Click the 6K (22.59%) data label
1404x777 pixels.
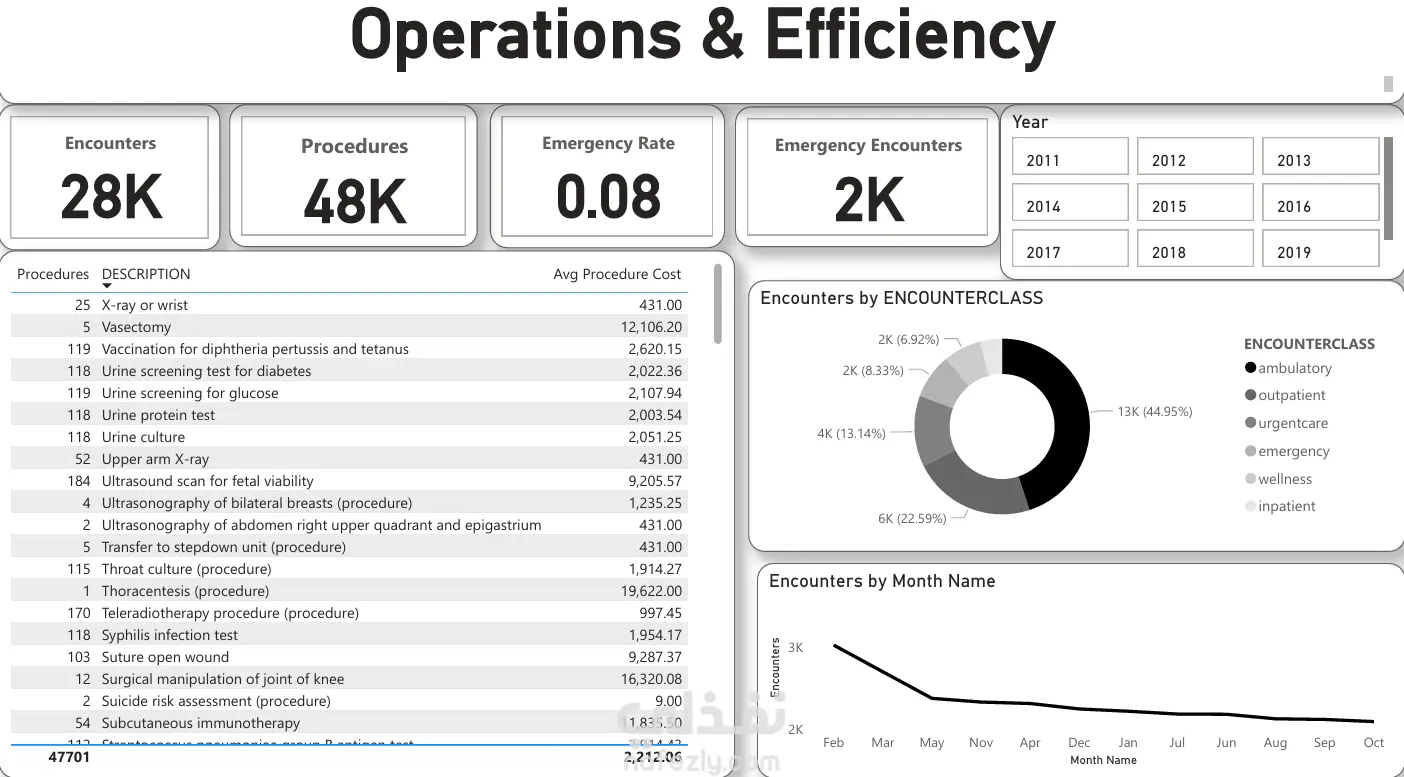[912, 518]
